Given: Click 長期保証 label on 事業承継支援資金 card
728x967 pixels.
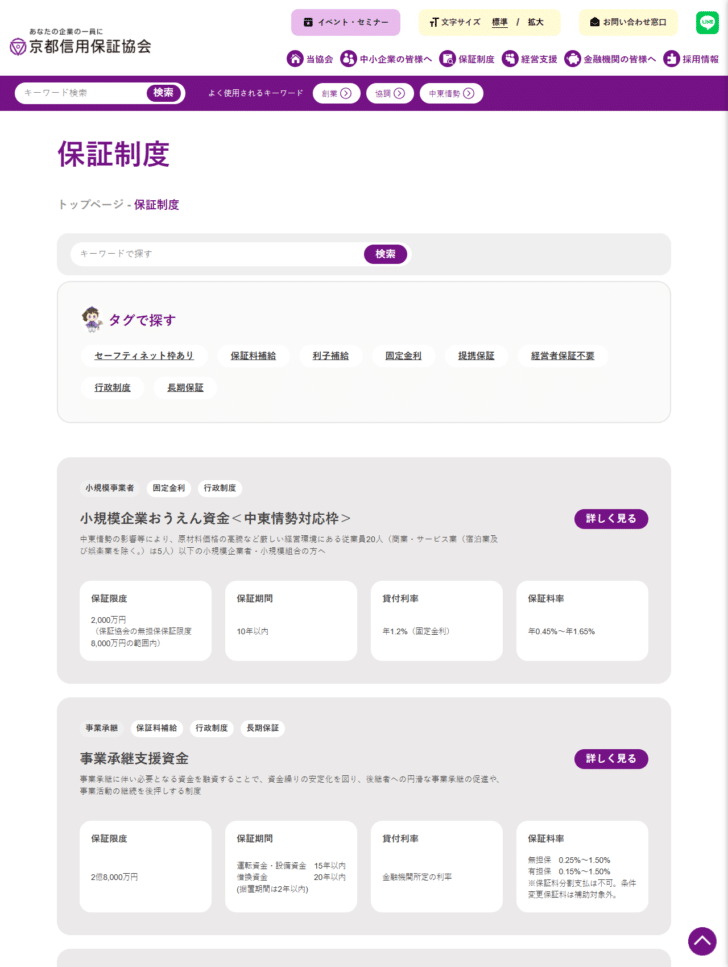Looking at the screenshot, I should tap(263, 728).
